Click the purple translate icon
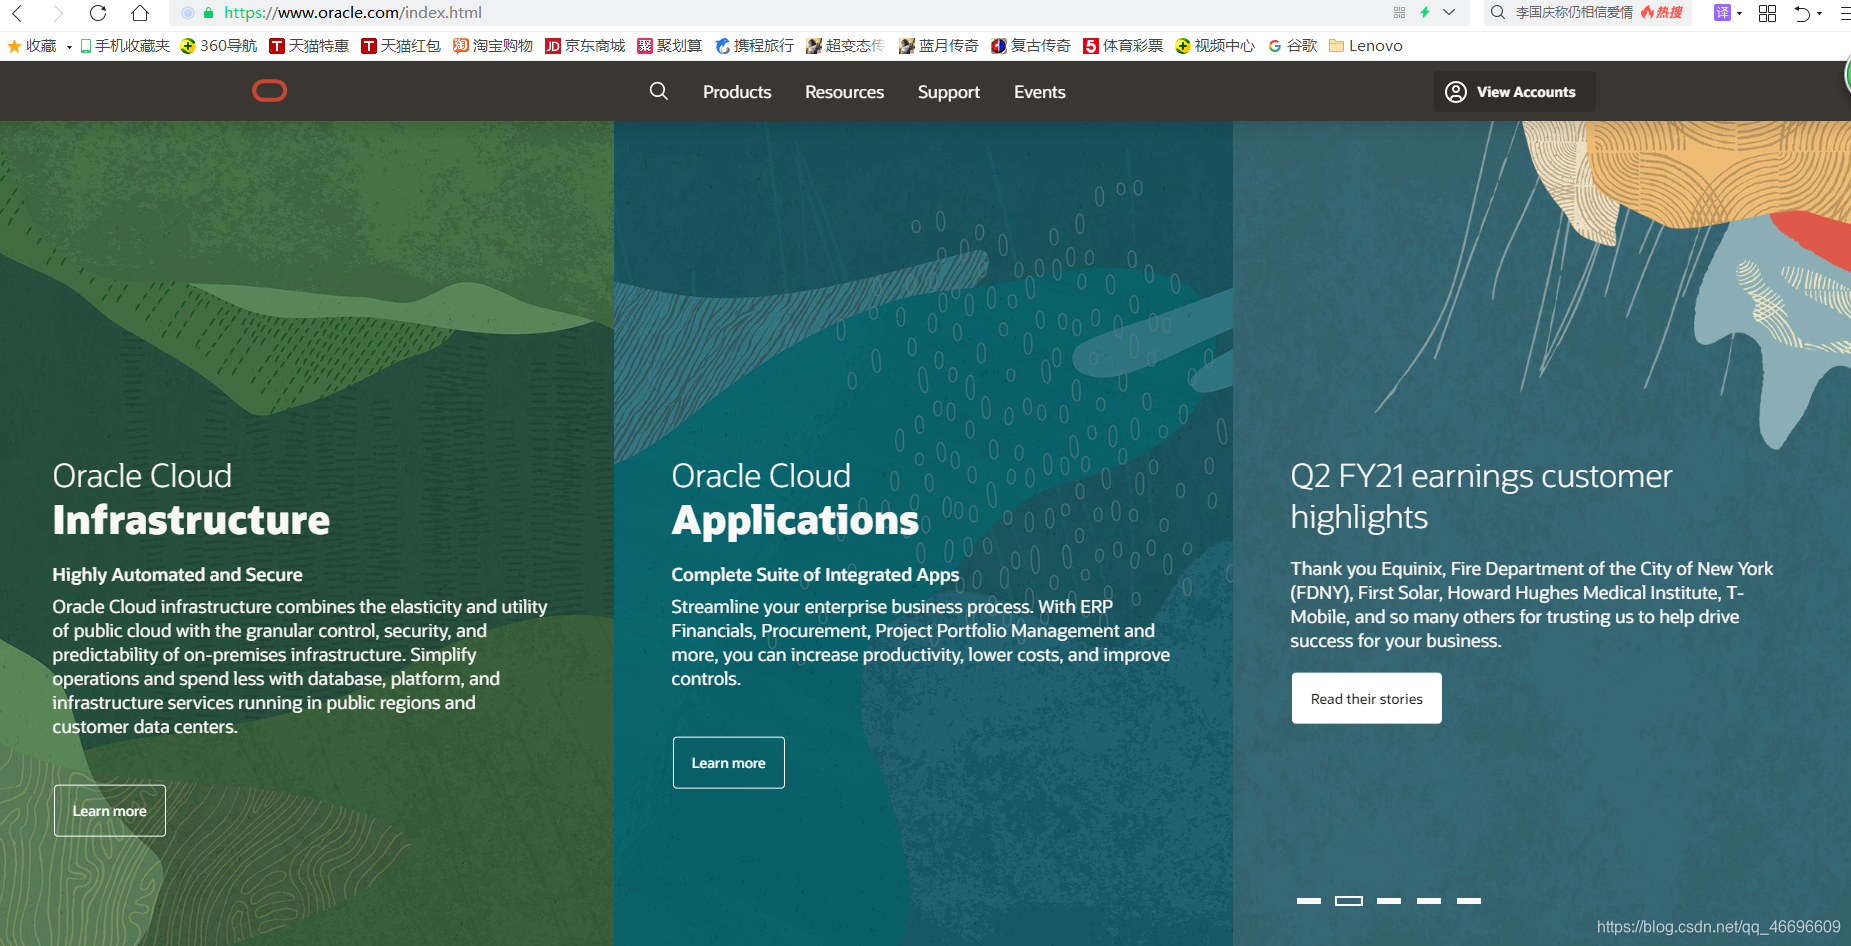 (x=1722, y=13)
